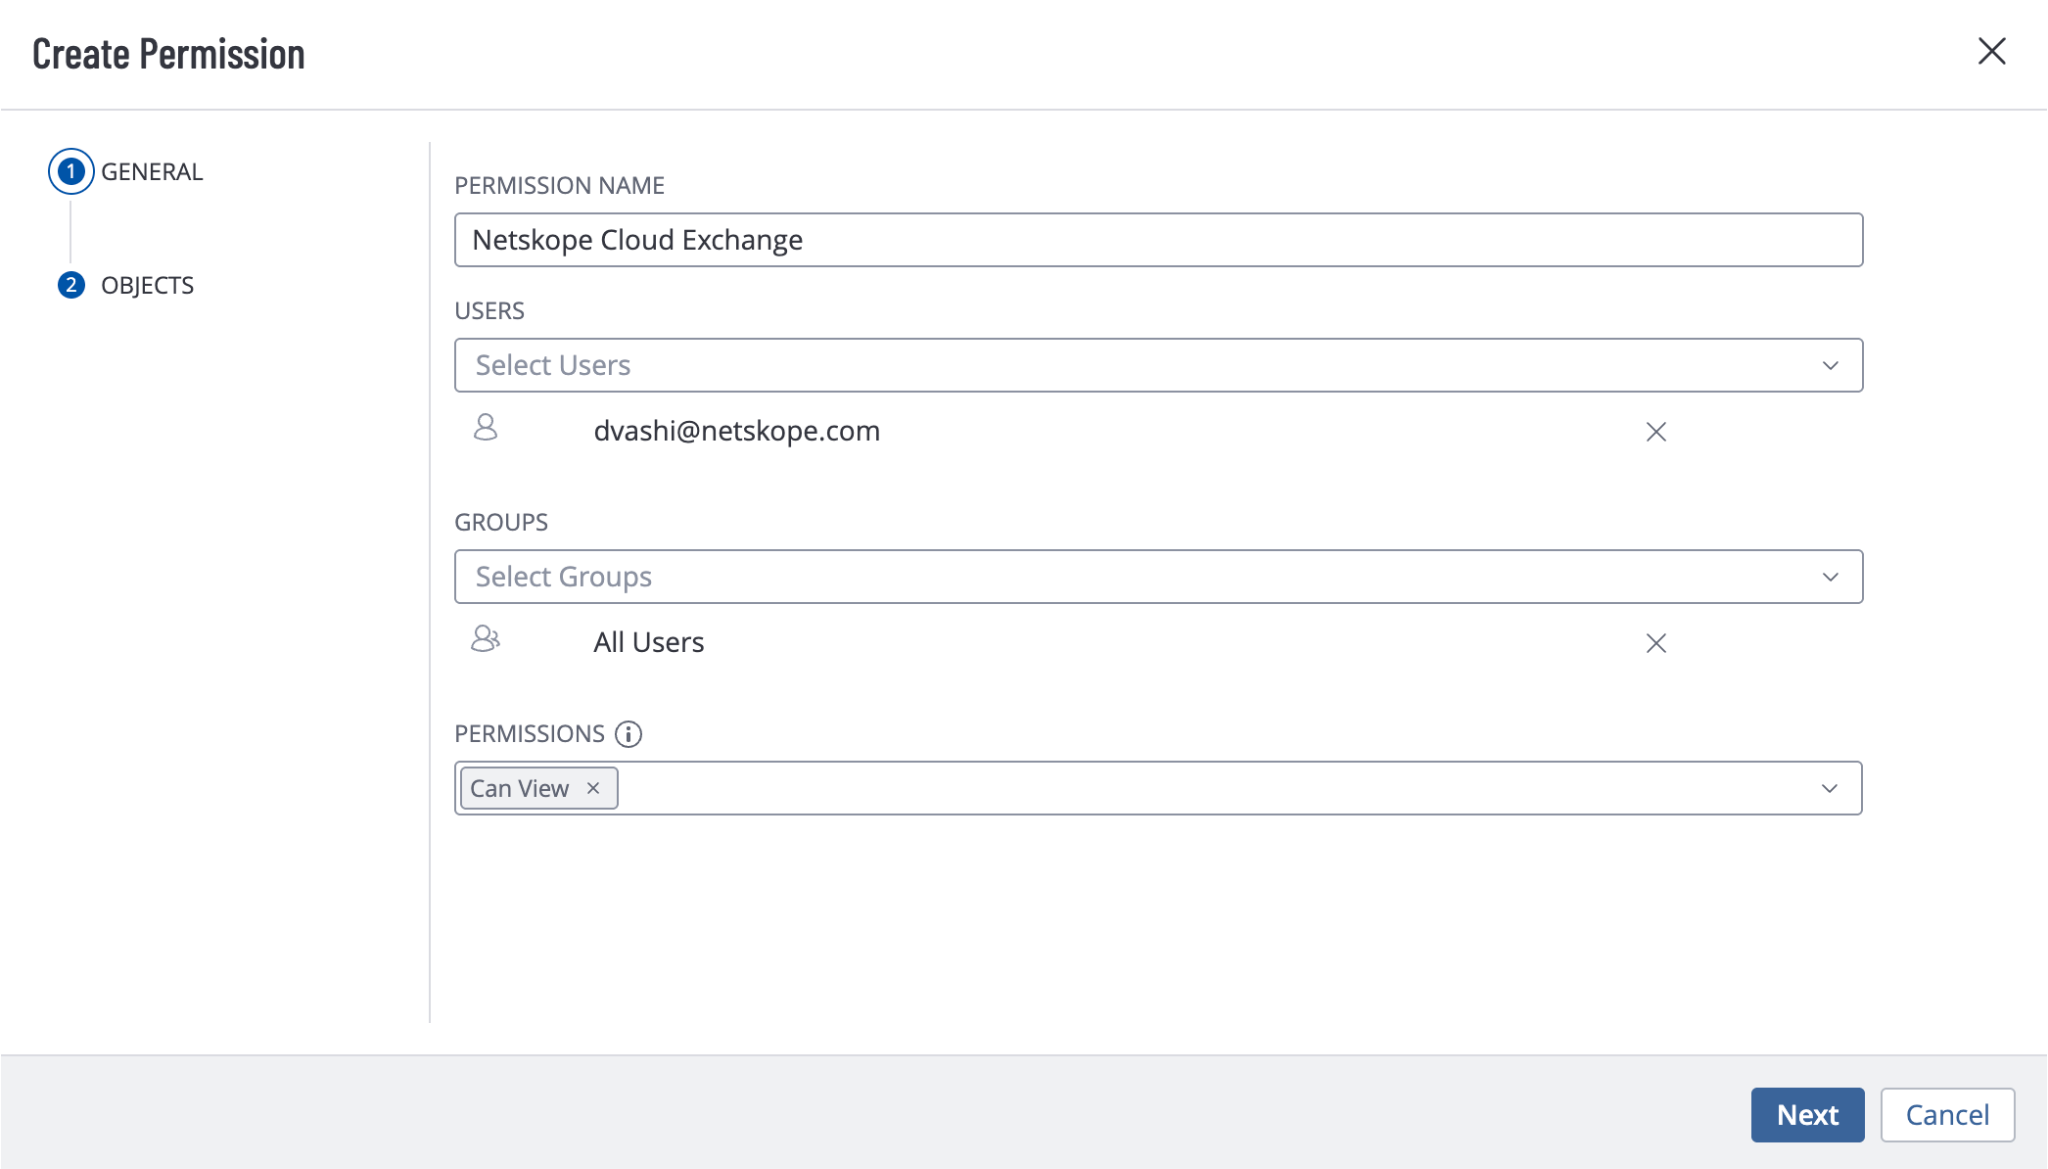Close the Create Permission dialog
Viewport: 2048px width, 1169px height.
point(1991,51)
